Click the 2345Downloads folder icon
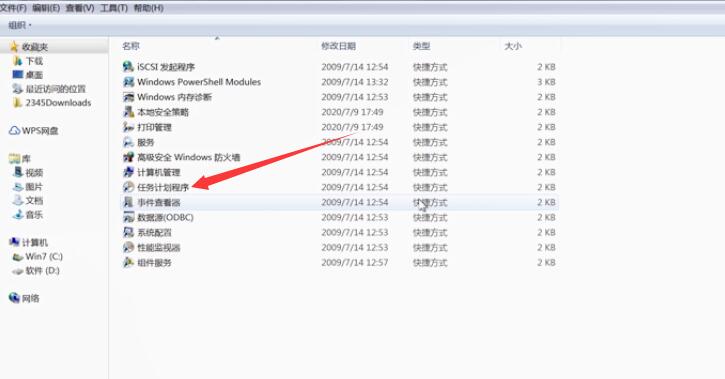The width and height of the screenshot is (725, 379). point(18,103)
